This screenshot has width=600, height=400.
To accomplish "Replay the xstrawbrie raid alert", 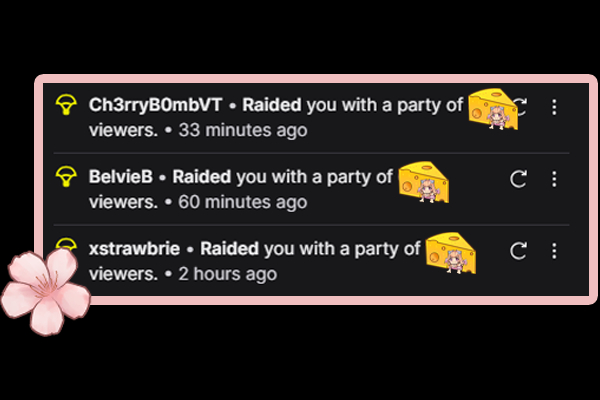I will (518, 251).
